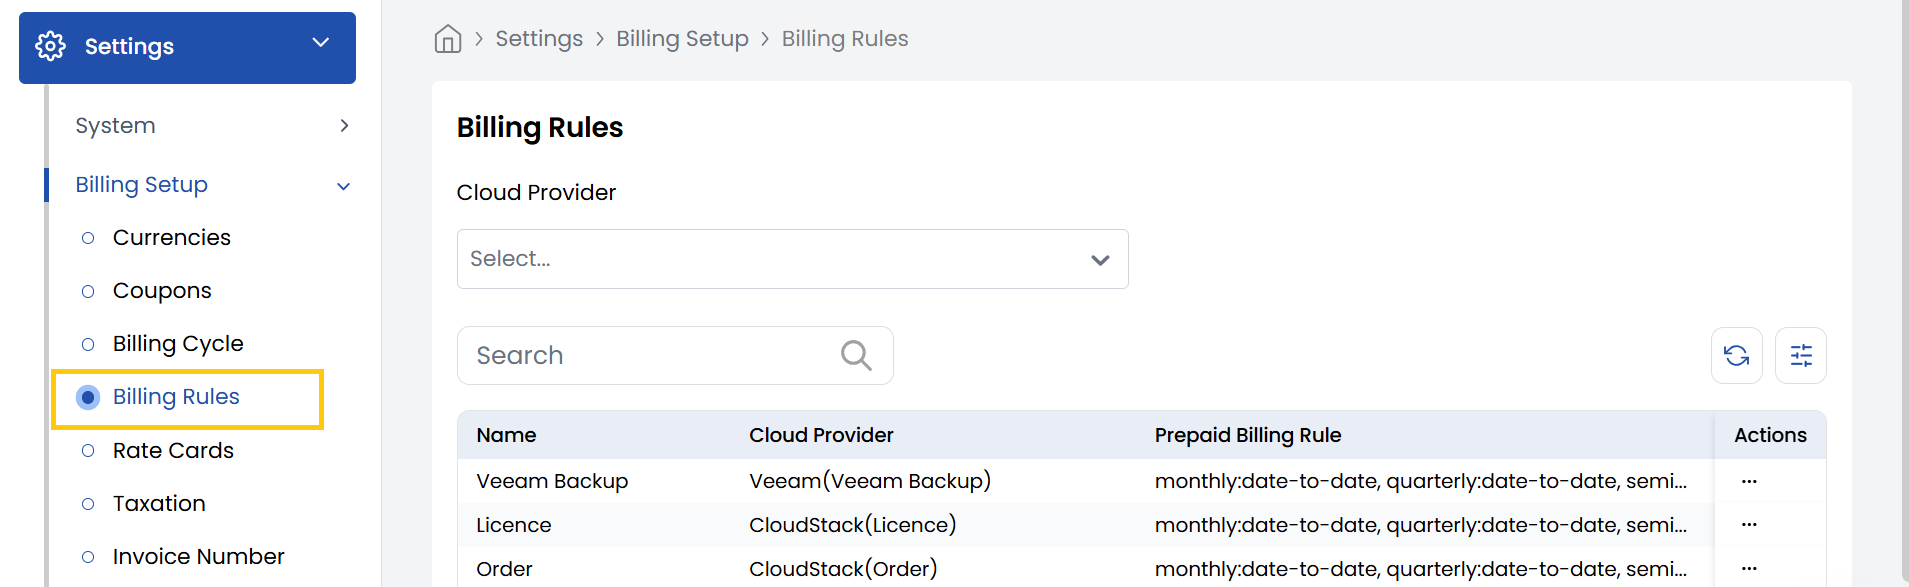Viewport: 1909px width, 587px height.
Task: Click the Billing Setup section label
Action: pos(141,185)
